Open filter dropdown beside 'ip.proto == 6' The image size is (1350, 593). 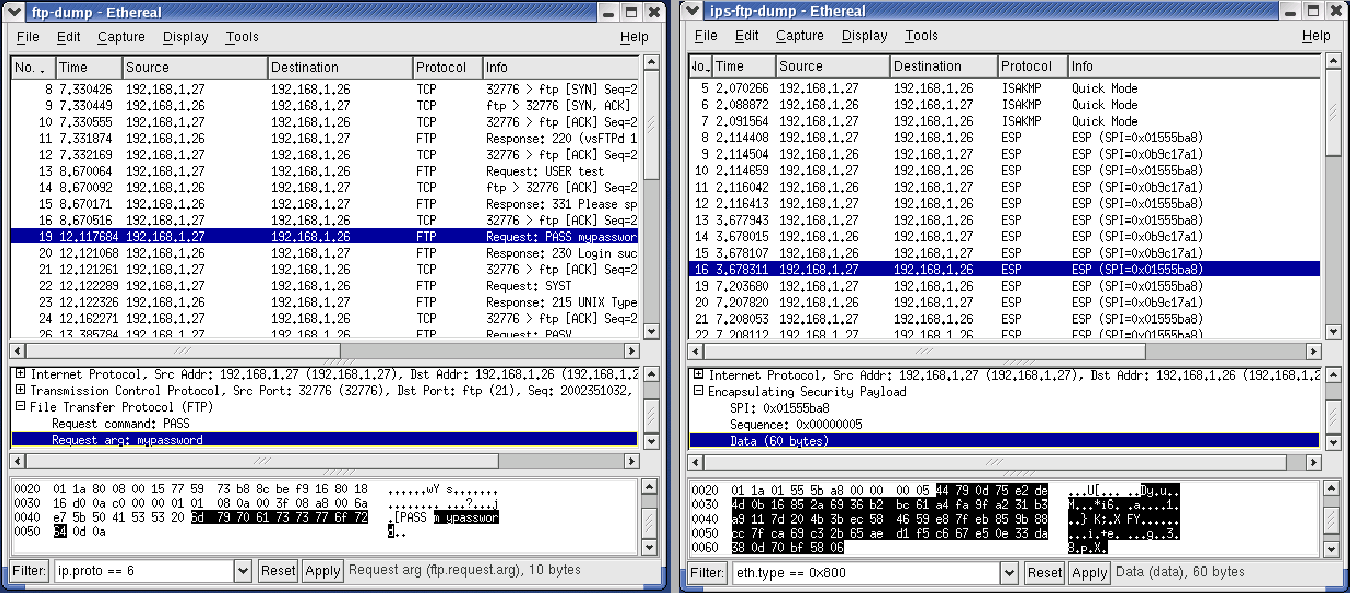[243, 571]
